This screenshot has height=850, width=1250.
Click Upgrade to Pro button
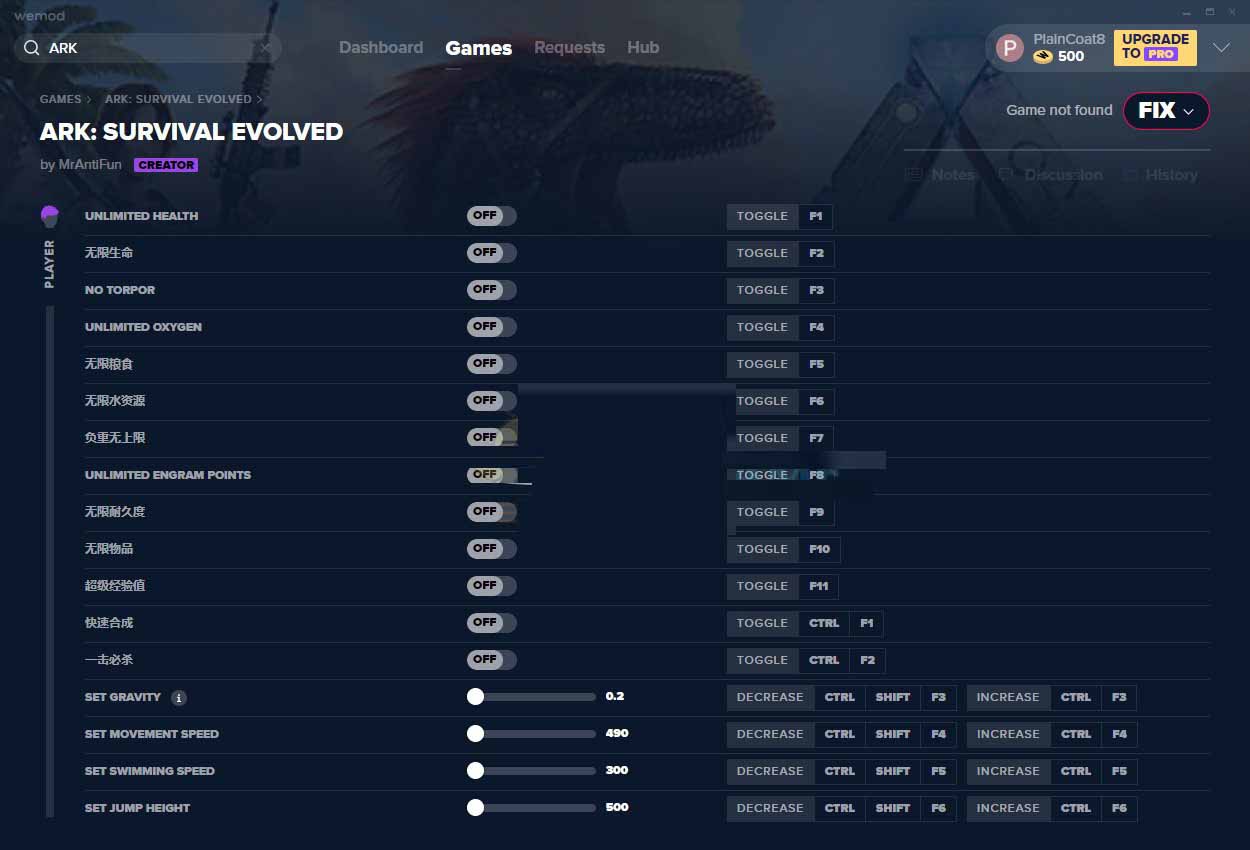tap(1155, 47)
